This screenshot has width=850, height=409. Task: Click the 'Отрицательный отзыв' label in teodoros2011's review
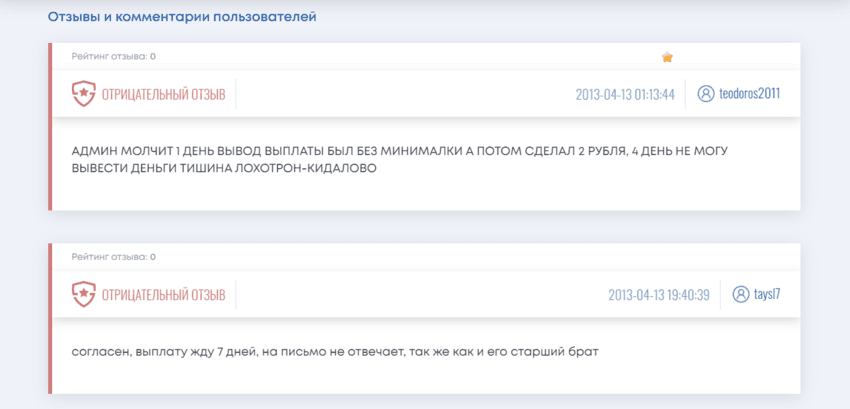coord(164,94)
